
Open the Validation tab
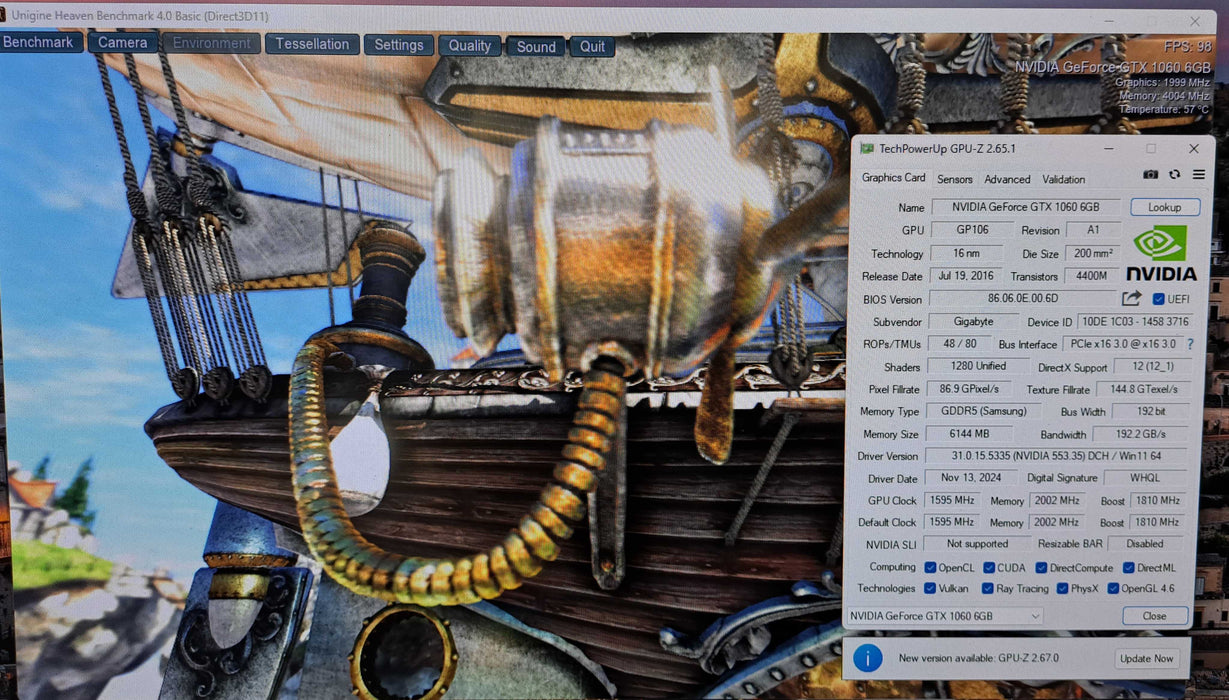[x=1063, y=179]
